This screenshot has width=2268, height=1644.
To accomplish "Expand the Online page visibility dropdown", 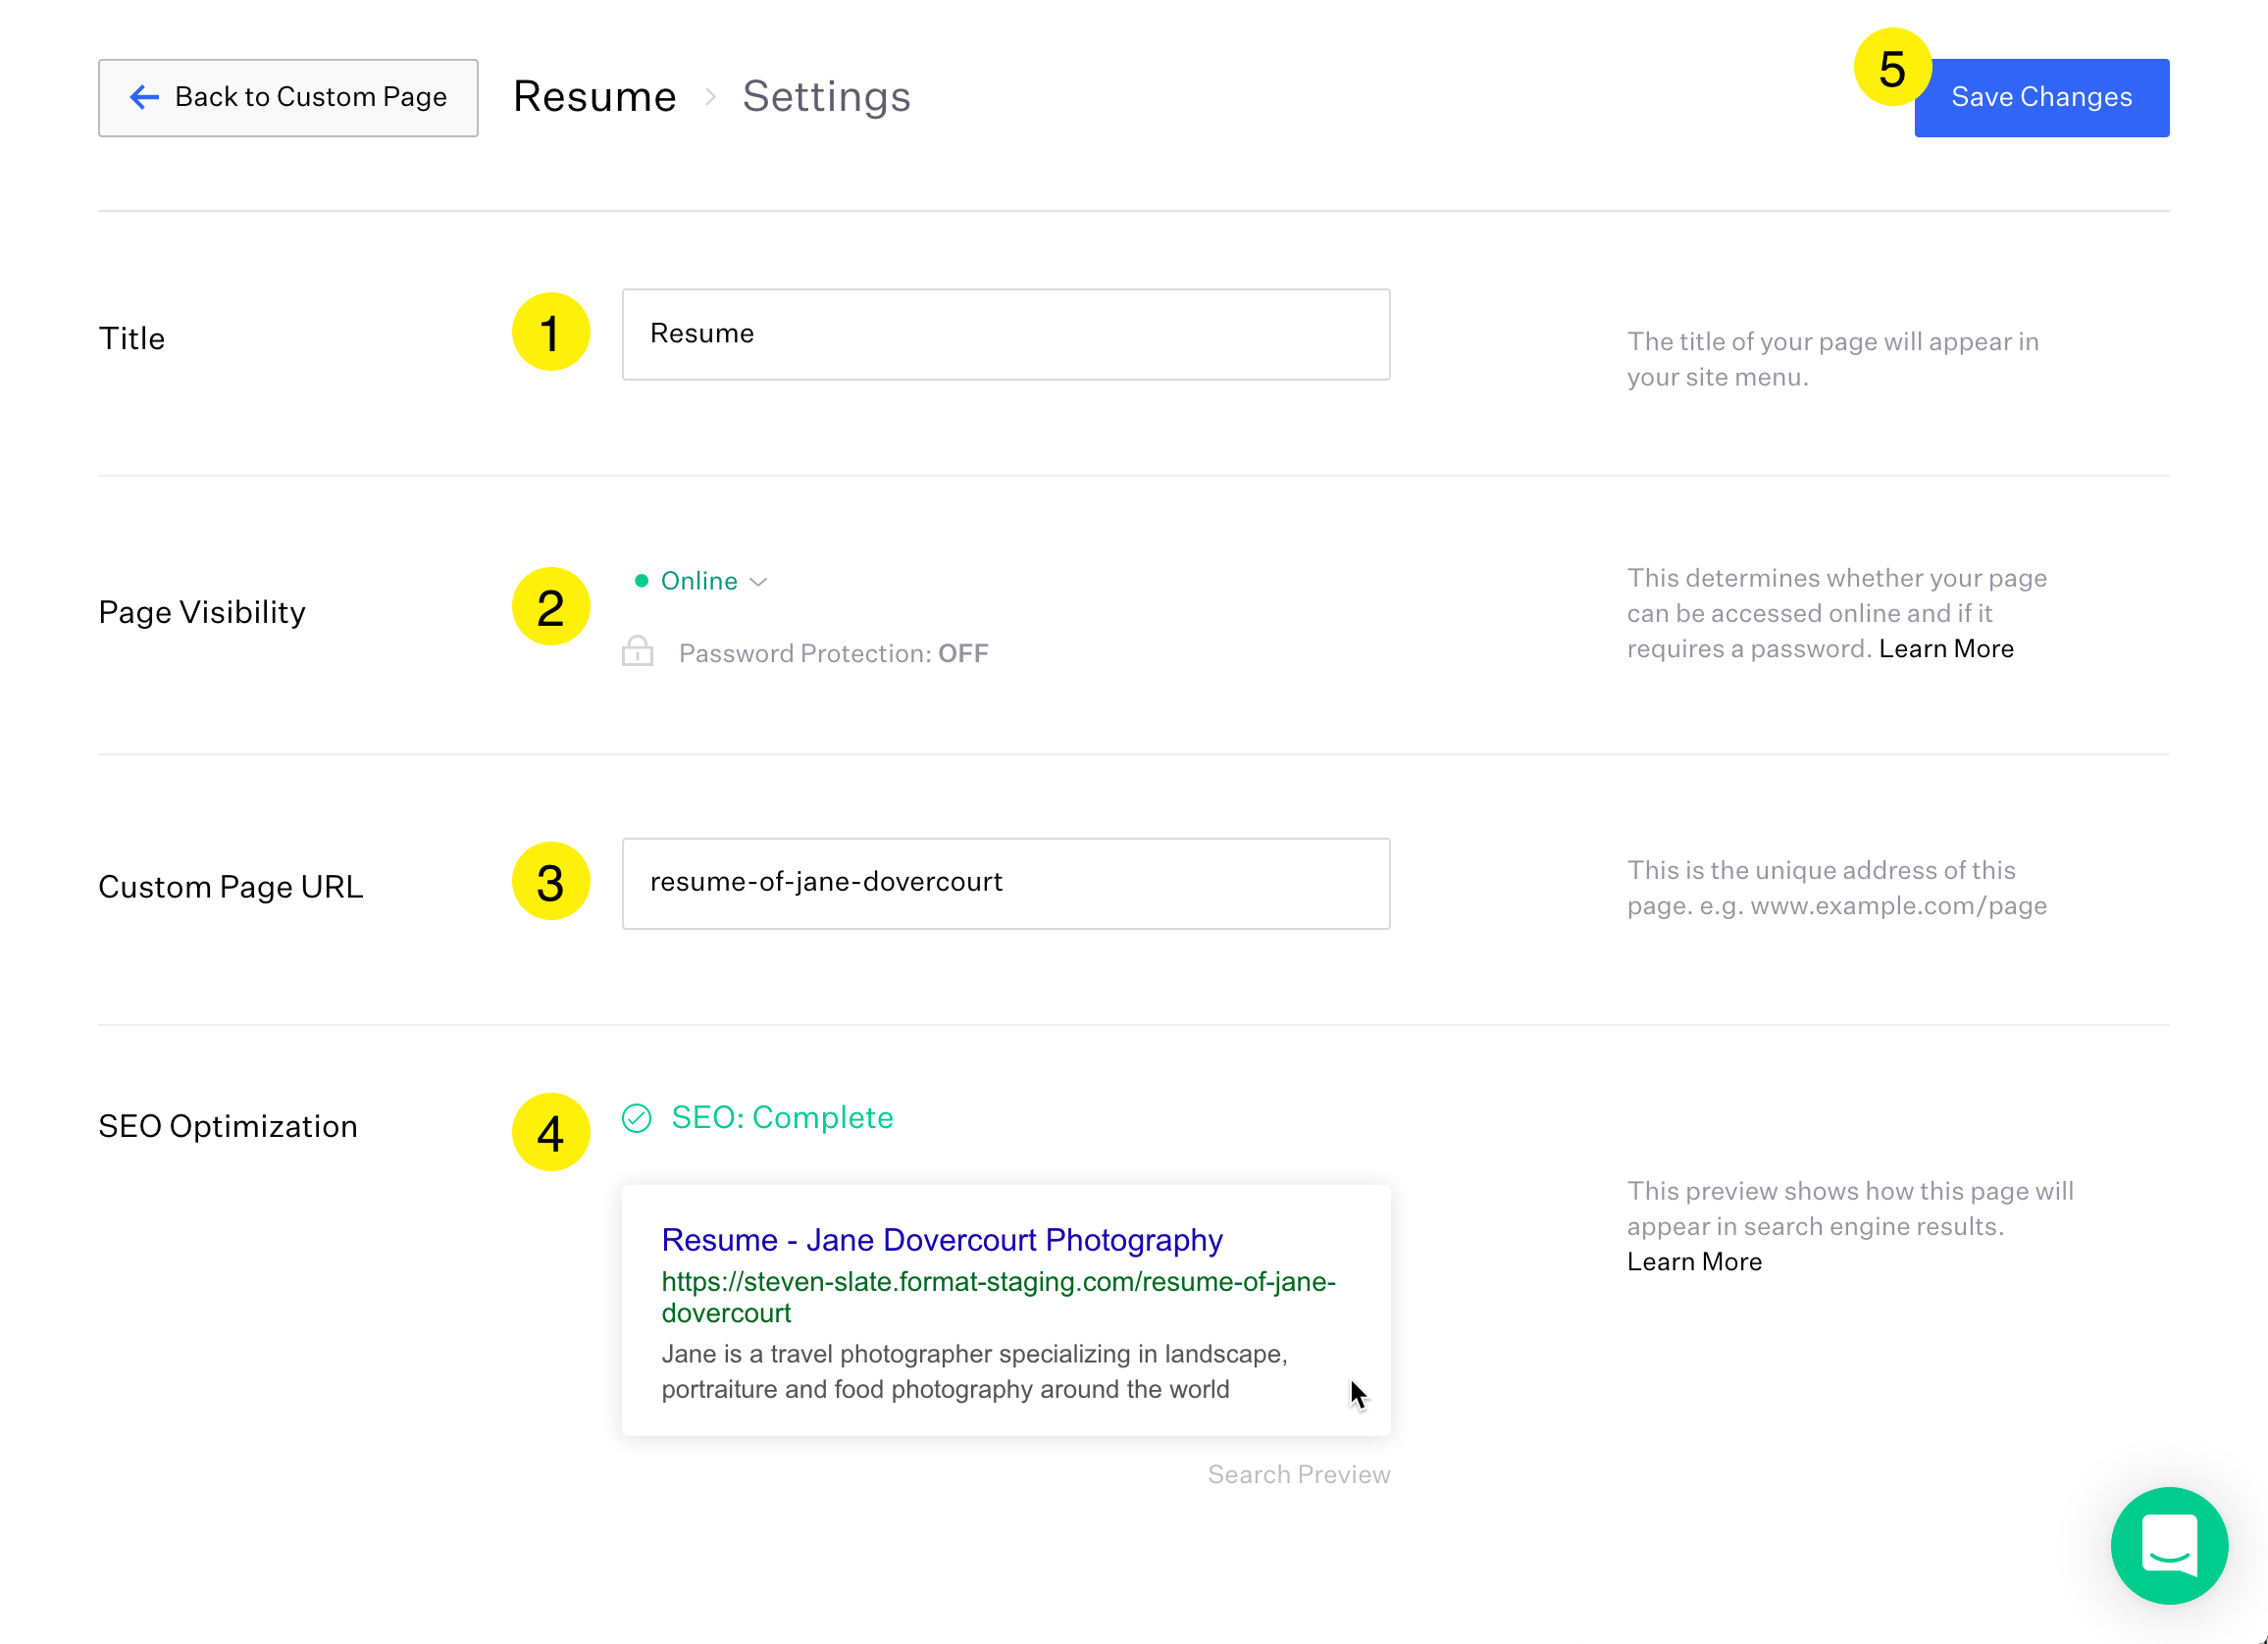I will [700, 580].
